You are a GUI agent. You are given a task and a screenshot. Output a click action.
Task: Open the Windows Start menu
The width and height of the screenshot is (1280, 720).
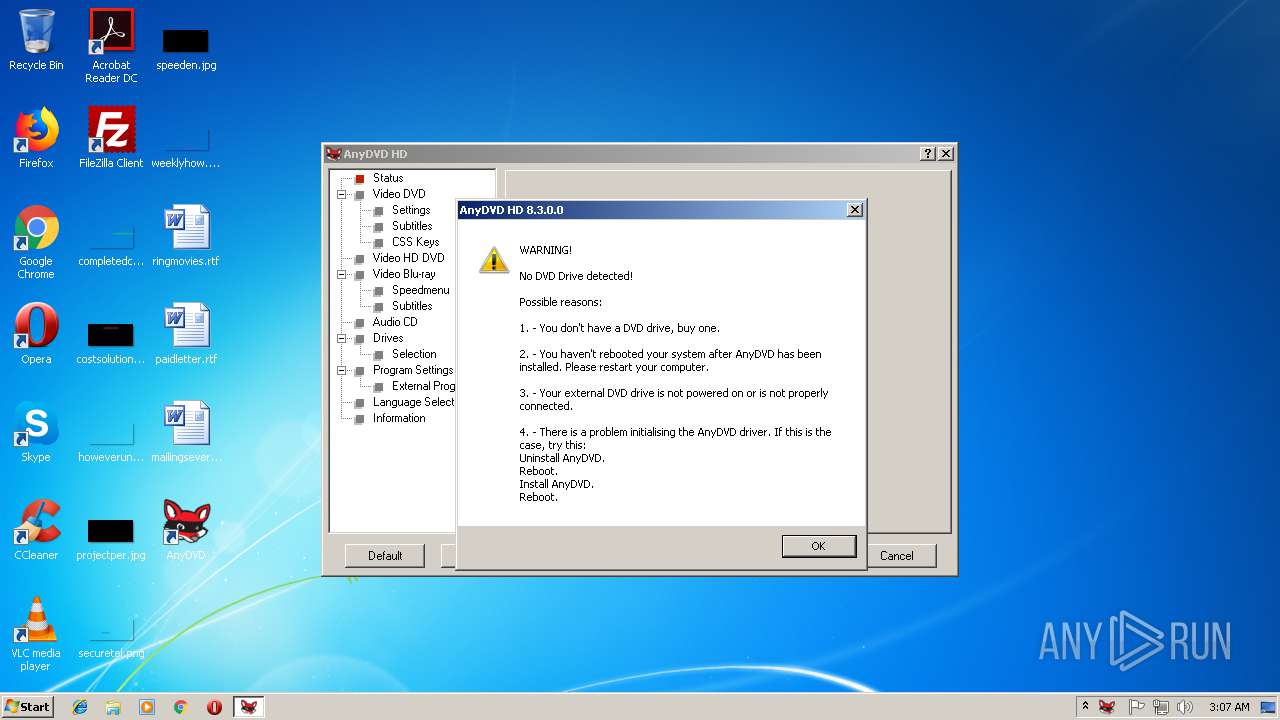tap(27, 706)
